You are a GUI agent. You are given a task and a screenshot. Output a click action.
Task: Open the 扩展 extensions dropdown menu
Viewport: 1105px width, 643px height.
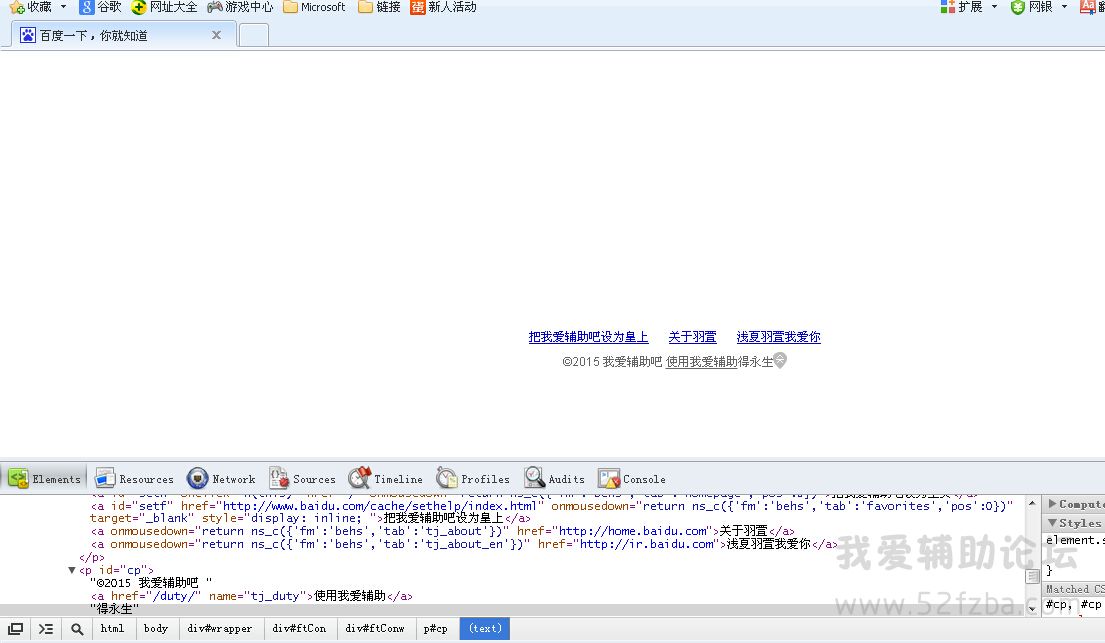point(994,7)
